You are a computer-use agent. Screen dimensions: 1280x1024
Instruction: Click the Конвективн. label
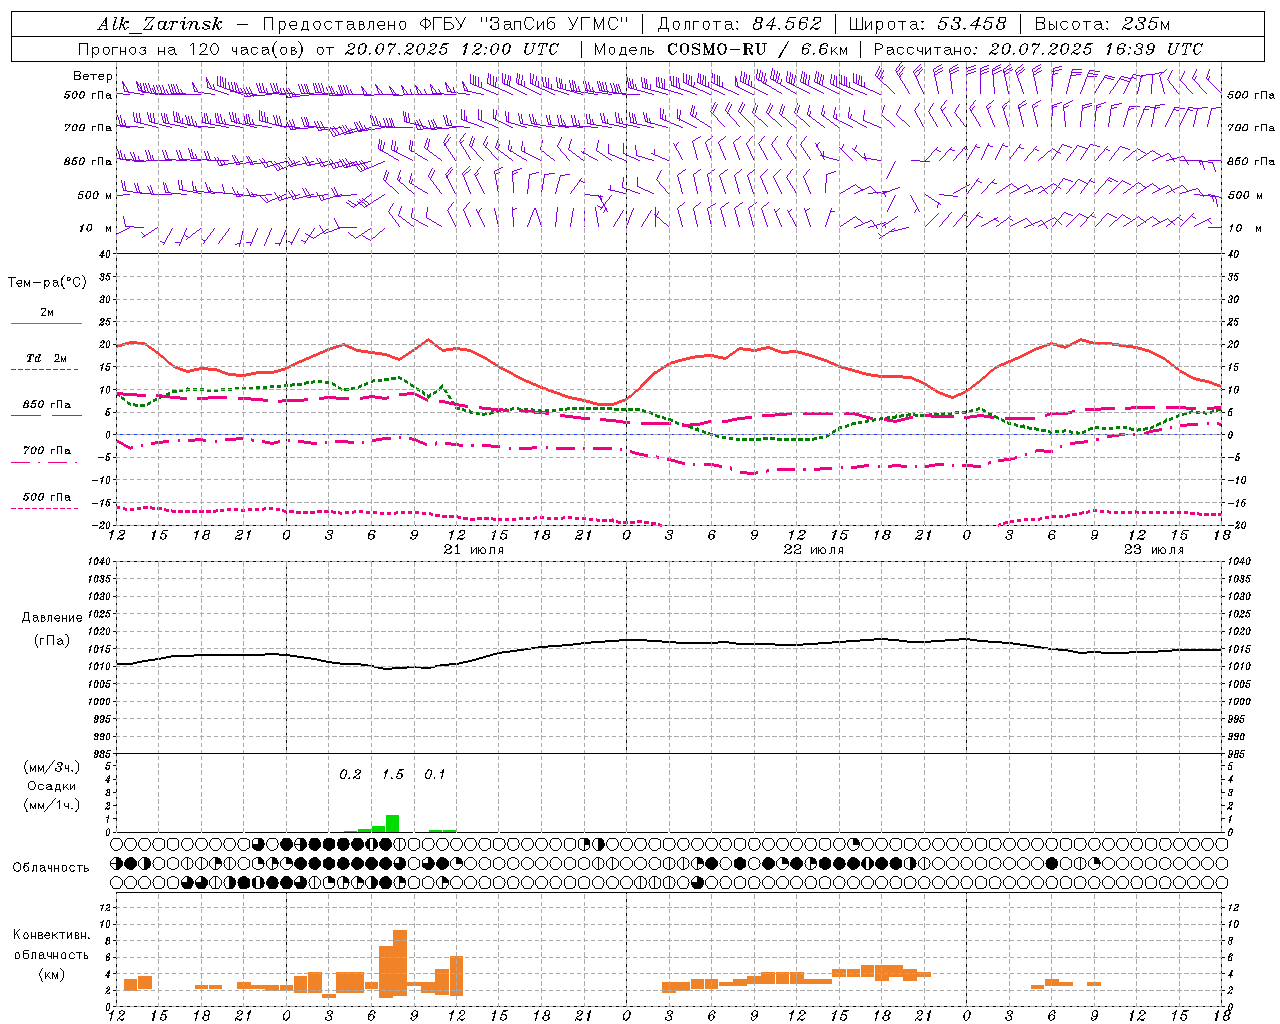52,935
